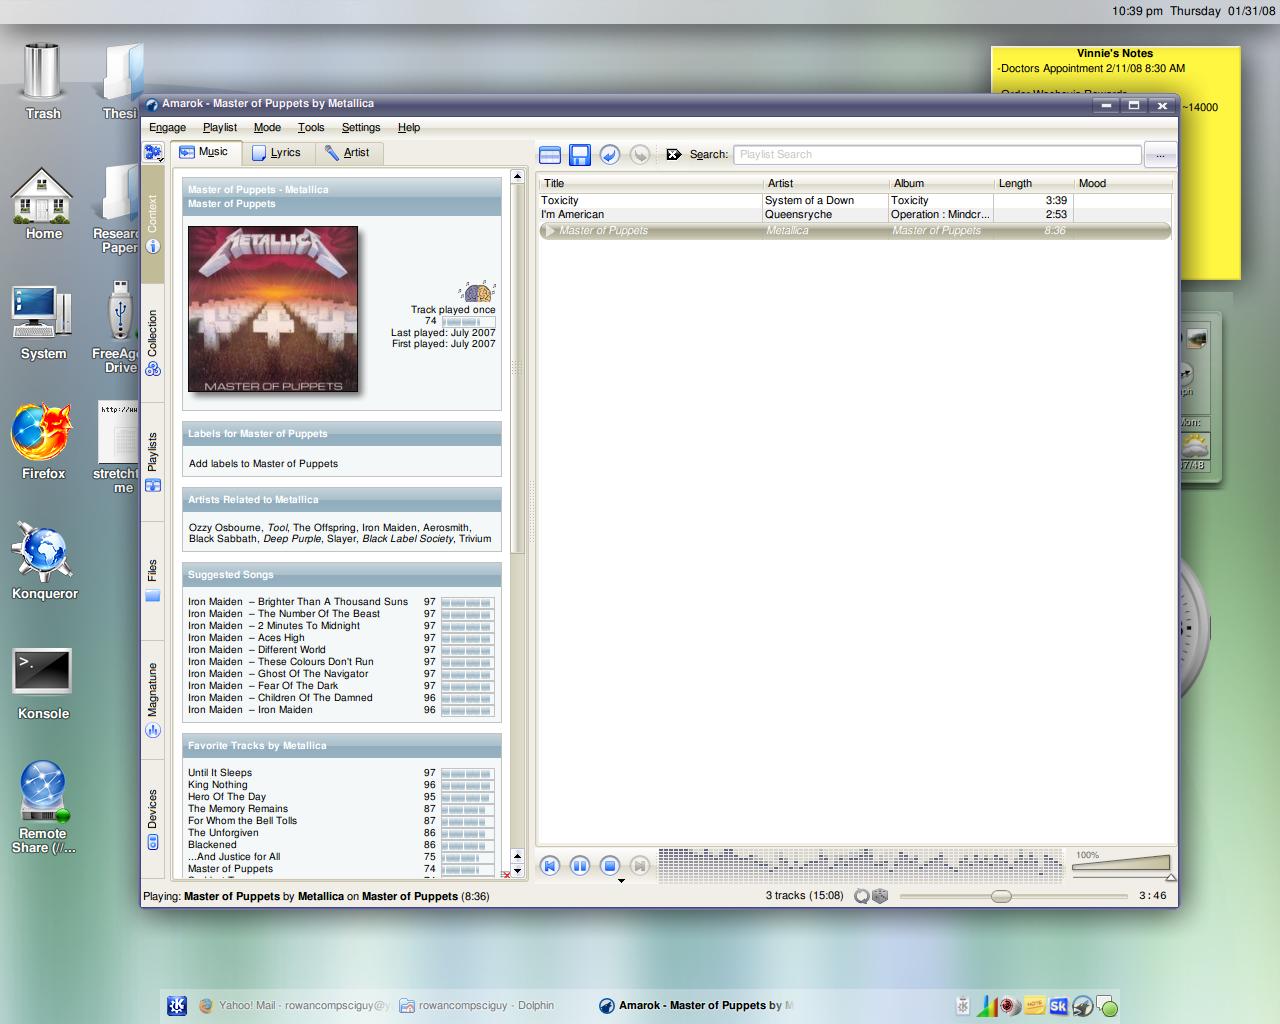Click the context browser scroll-down arrow
This screenshot has width=1280, height=1024.
pyautogui.click(x=517, y=870)
